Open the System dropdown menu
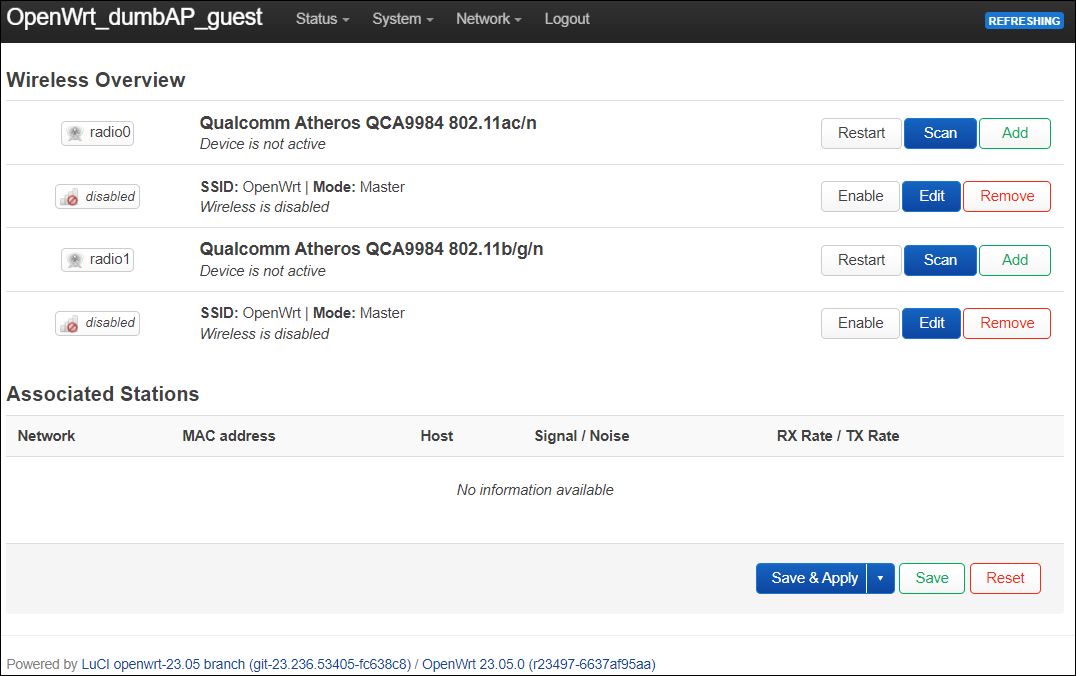This screenshot has width=1076, height=676. pyautogui.click(x=403, y=19)
